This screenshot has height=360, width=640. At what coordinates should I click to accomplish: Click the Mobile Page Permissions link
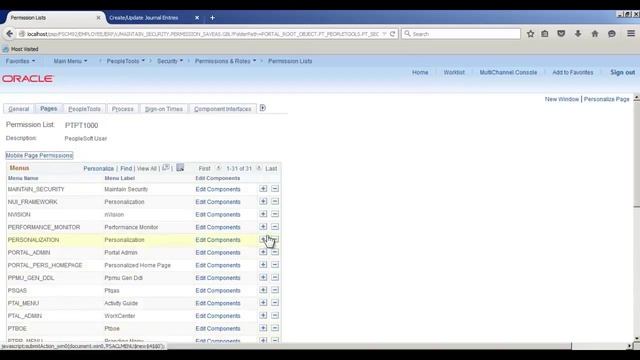(39, 155)
